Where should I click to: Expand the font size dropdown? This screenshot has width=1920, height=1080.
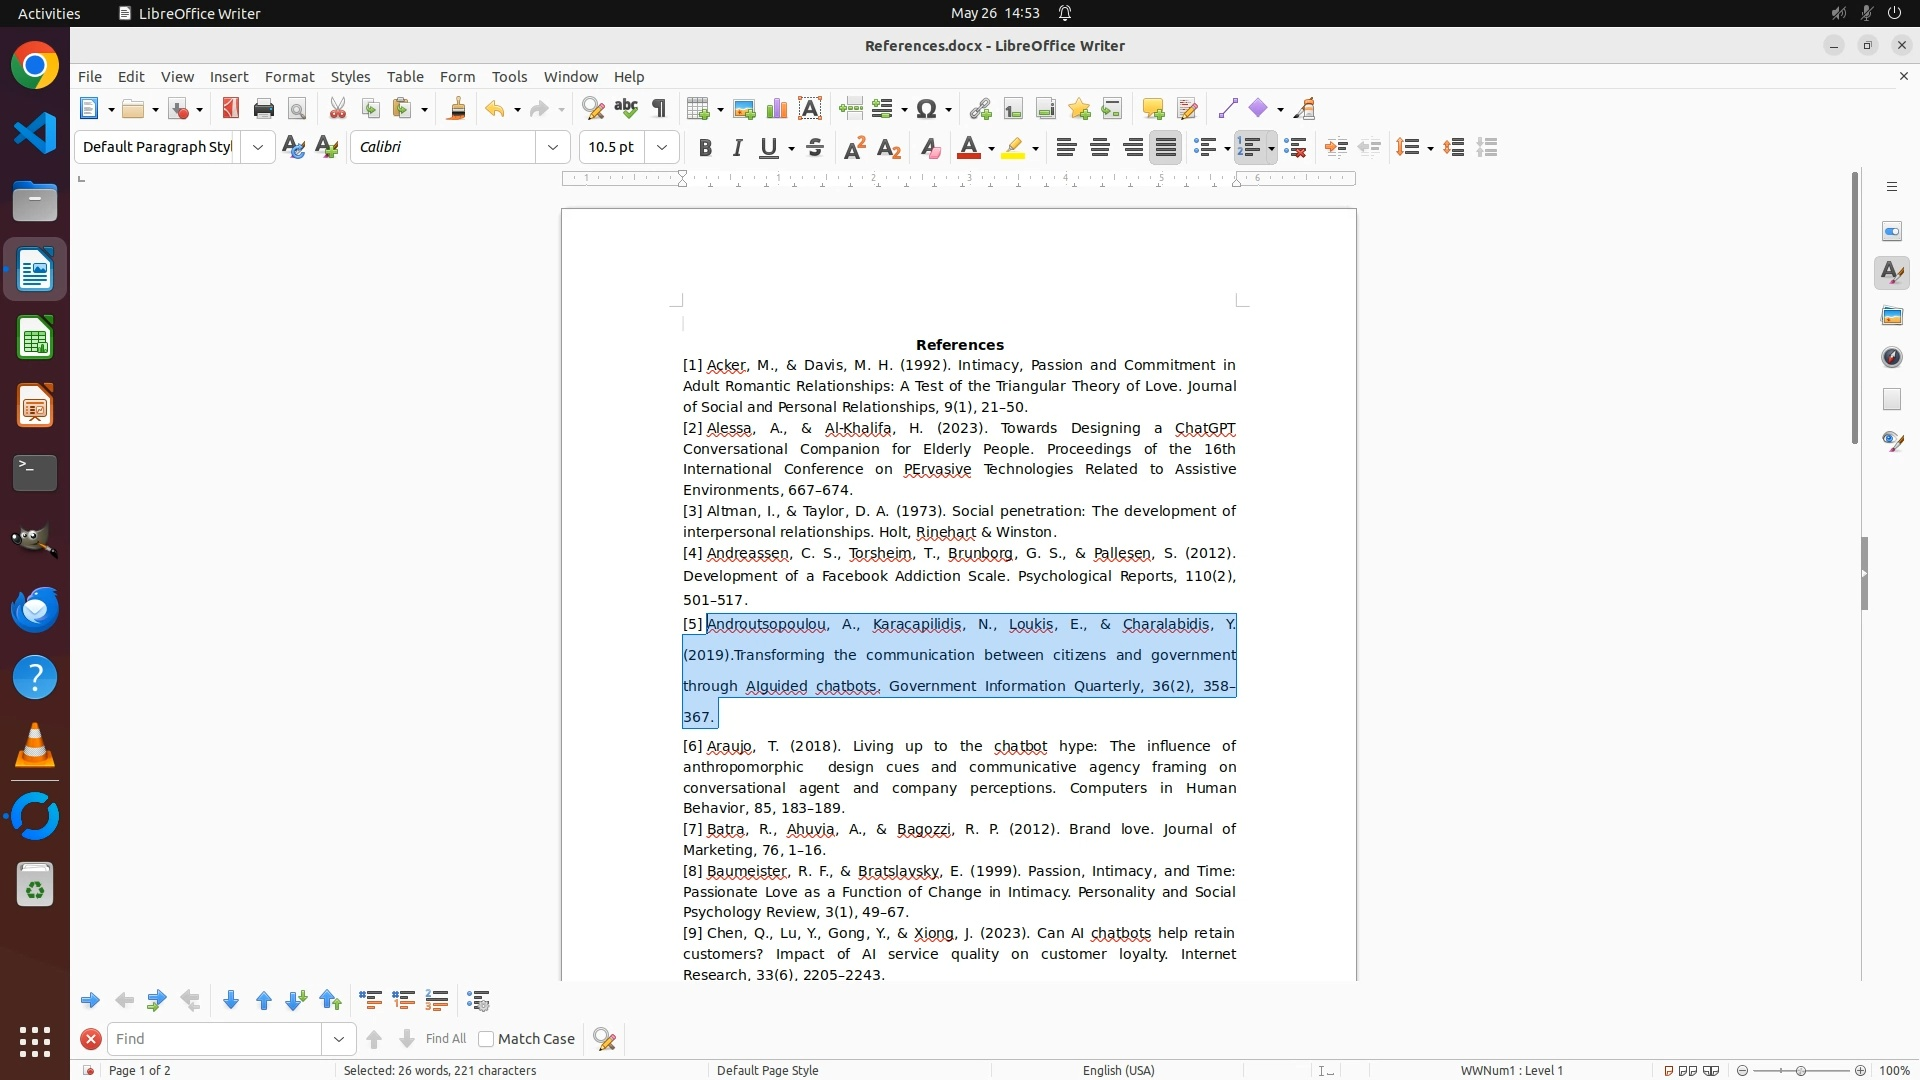pyautogui.click(x=662, y=148)
